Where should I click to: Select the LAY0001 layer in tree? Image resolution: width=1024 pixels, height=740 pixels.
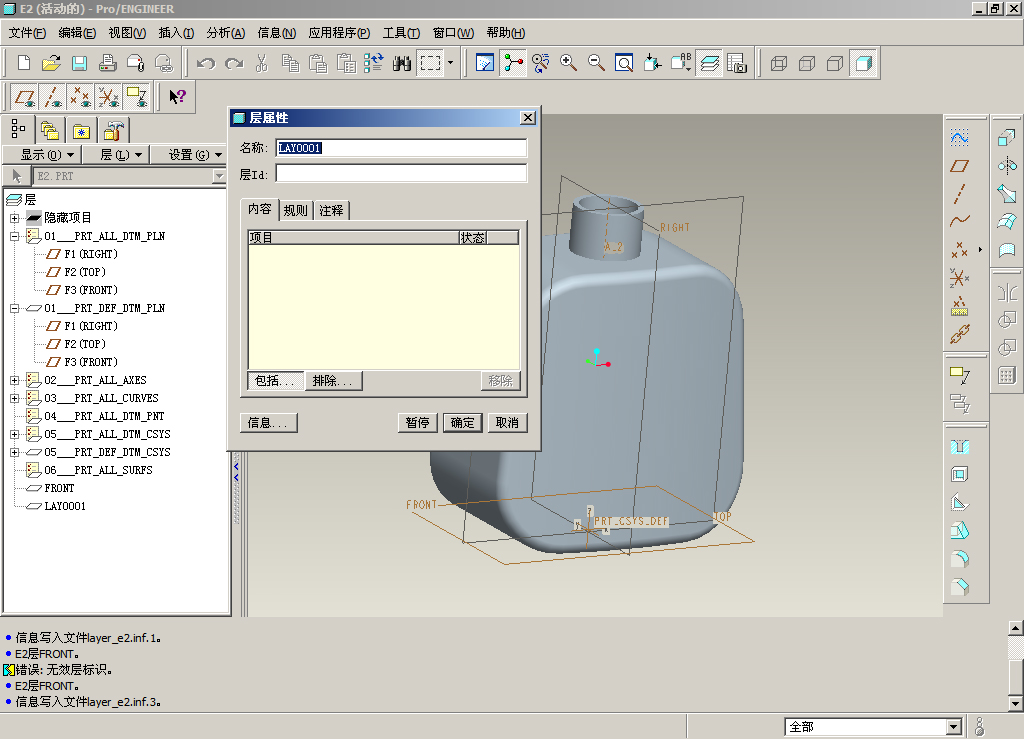tap(65, 506)
